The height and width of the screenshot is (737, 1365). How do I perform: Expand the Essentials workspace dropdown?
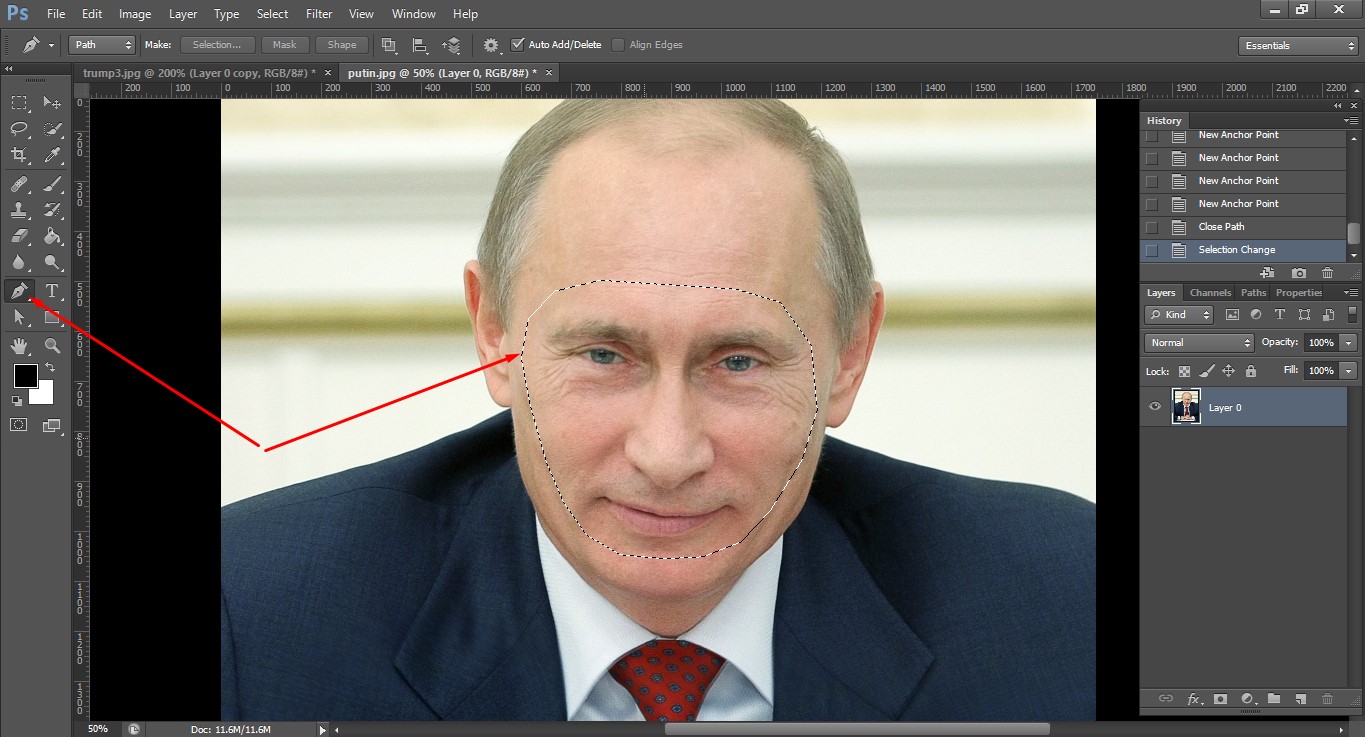pos(1297,46)
